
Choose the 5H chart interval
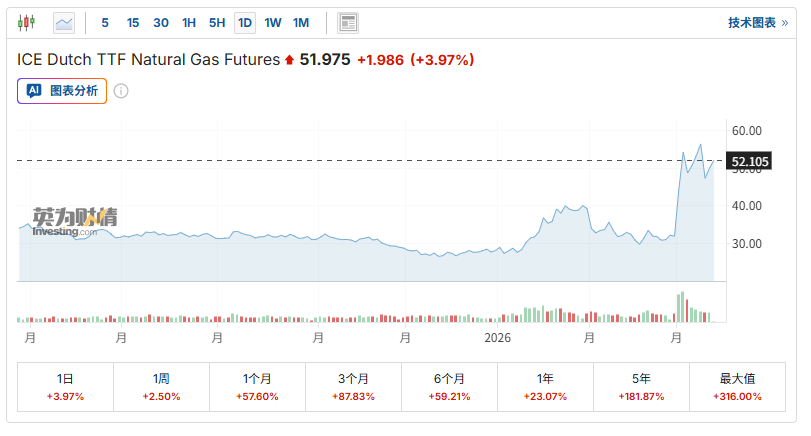pos(217,22)
